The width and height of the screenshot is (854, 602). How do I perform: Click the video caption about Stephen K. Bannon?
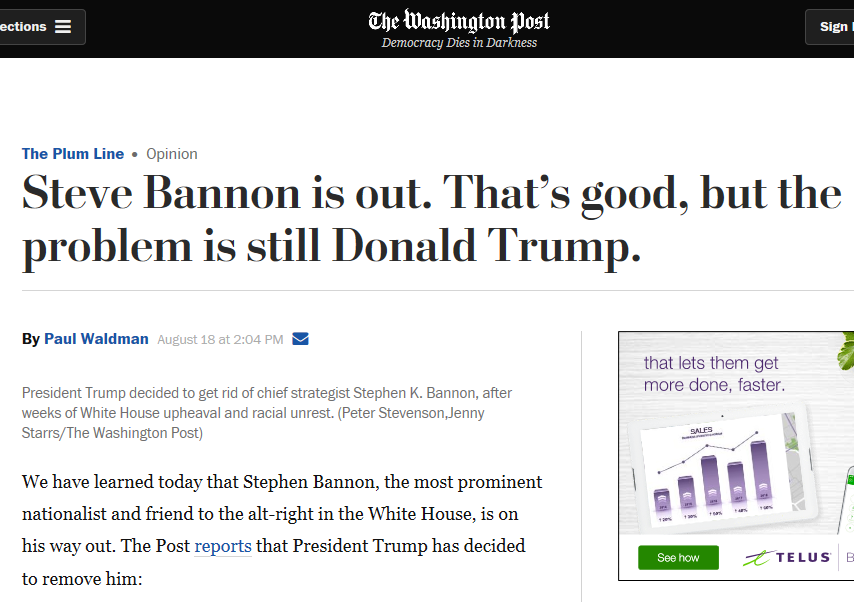(x=266, y=413)
